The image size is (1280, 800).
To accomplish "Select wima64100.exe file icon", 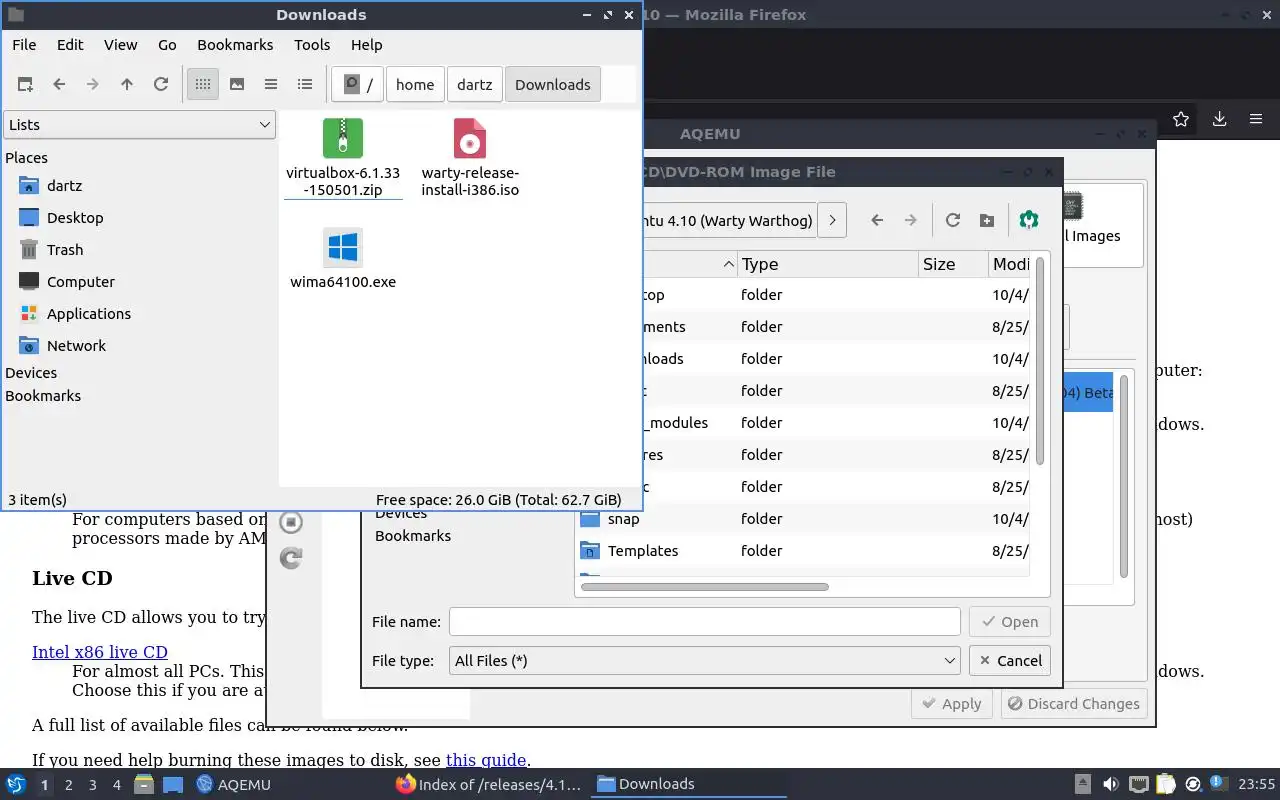I will point(343,248).
